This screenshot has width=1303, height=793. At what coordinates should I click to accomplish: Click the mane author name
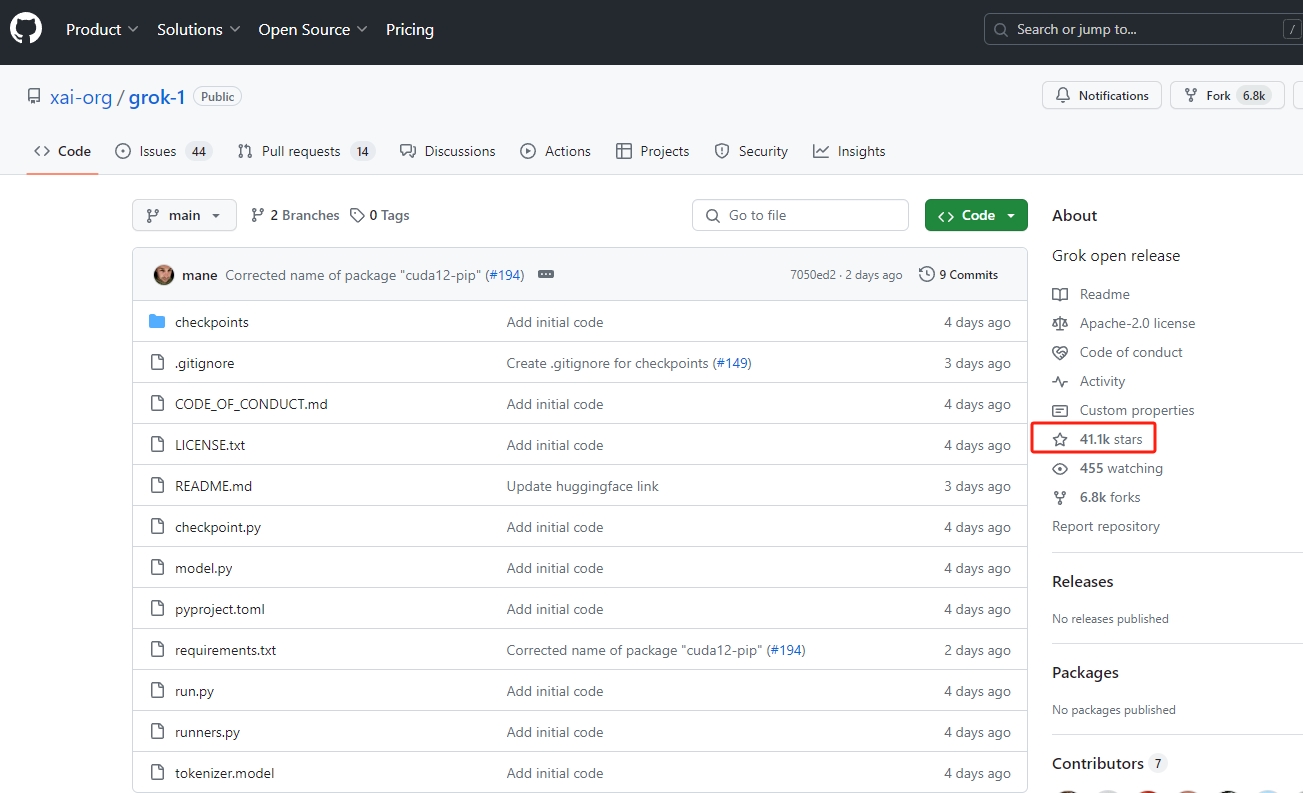[200, 275]
